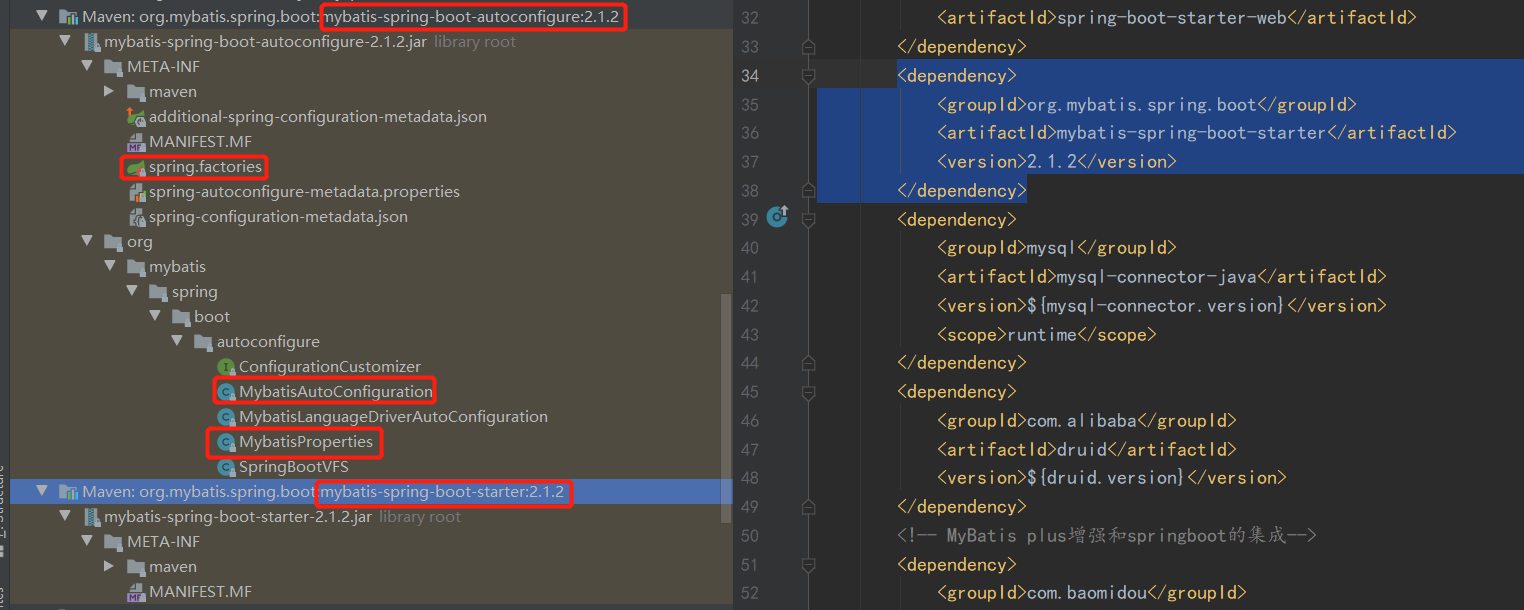Click the MybatisAutoConfiguration class icon
The image size is (1524, 610).
(226, 392)
